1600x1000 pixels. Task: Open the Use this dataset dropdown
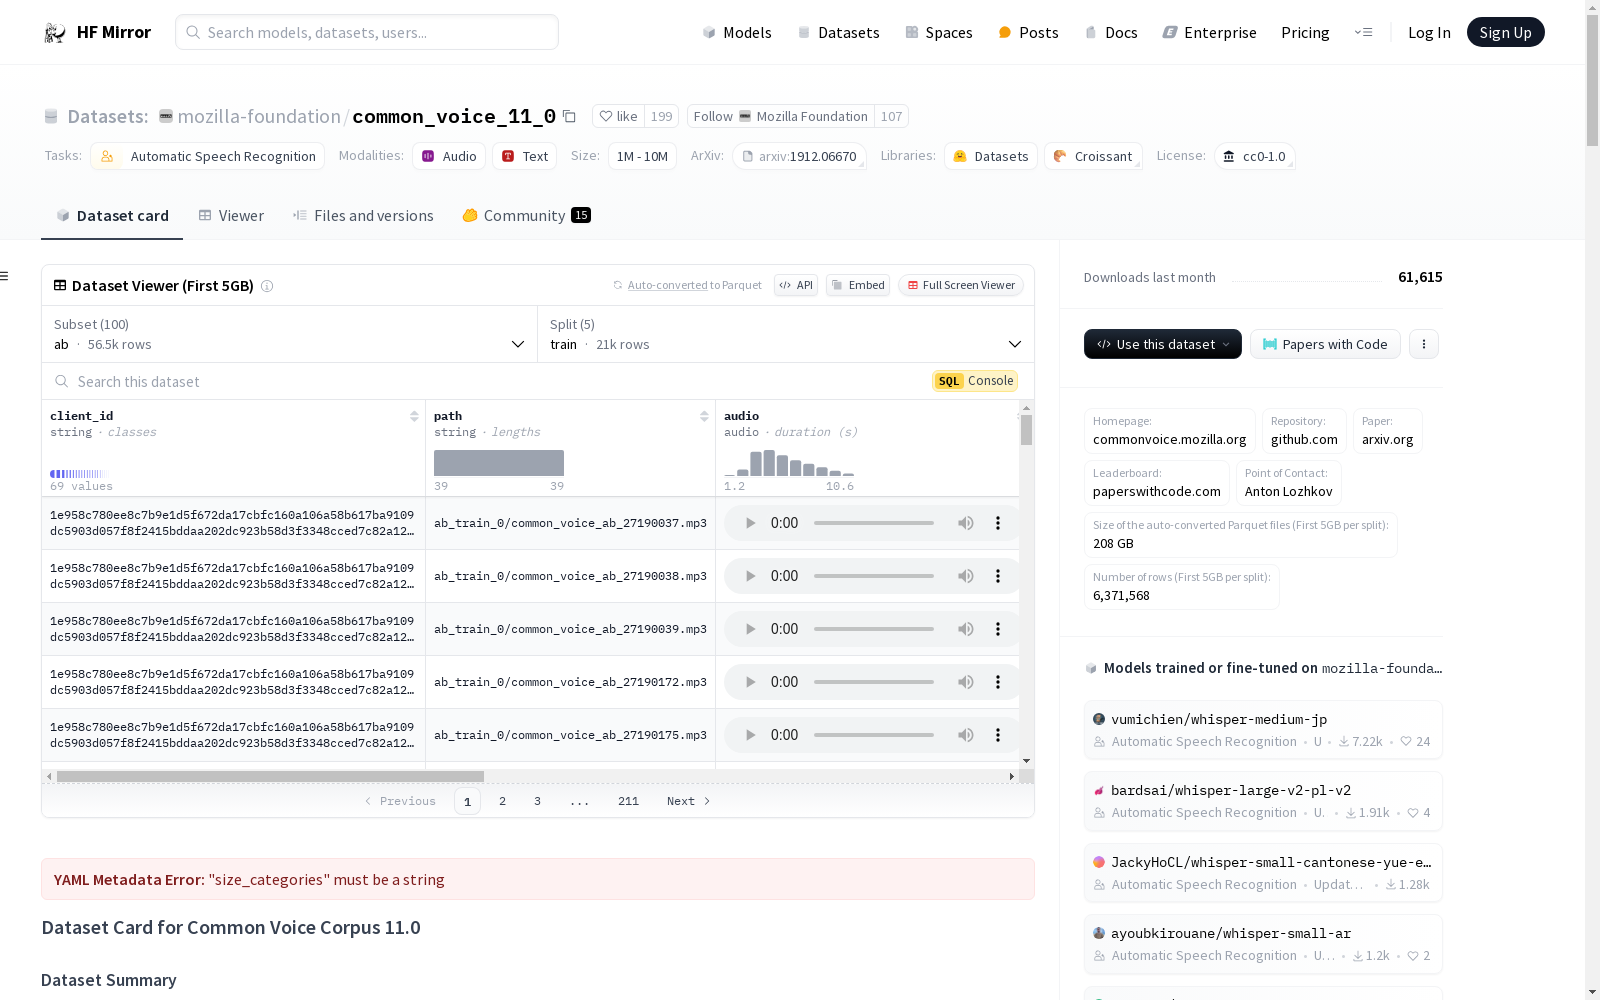tap(1163, 344)
